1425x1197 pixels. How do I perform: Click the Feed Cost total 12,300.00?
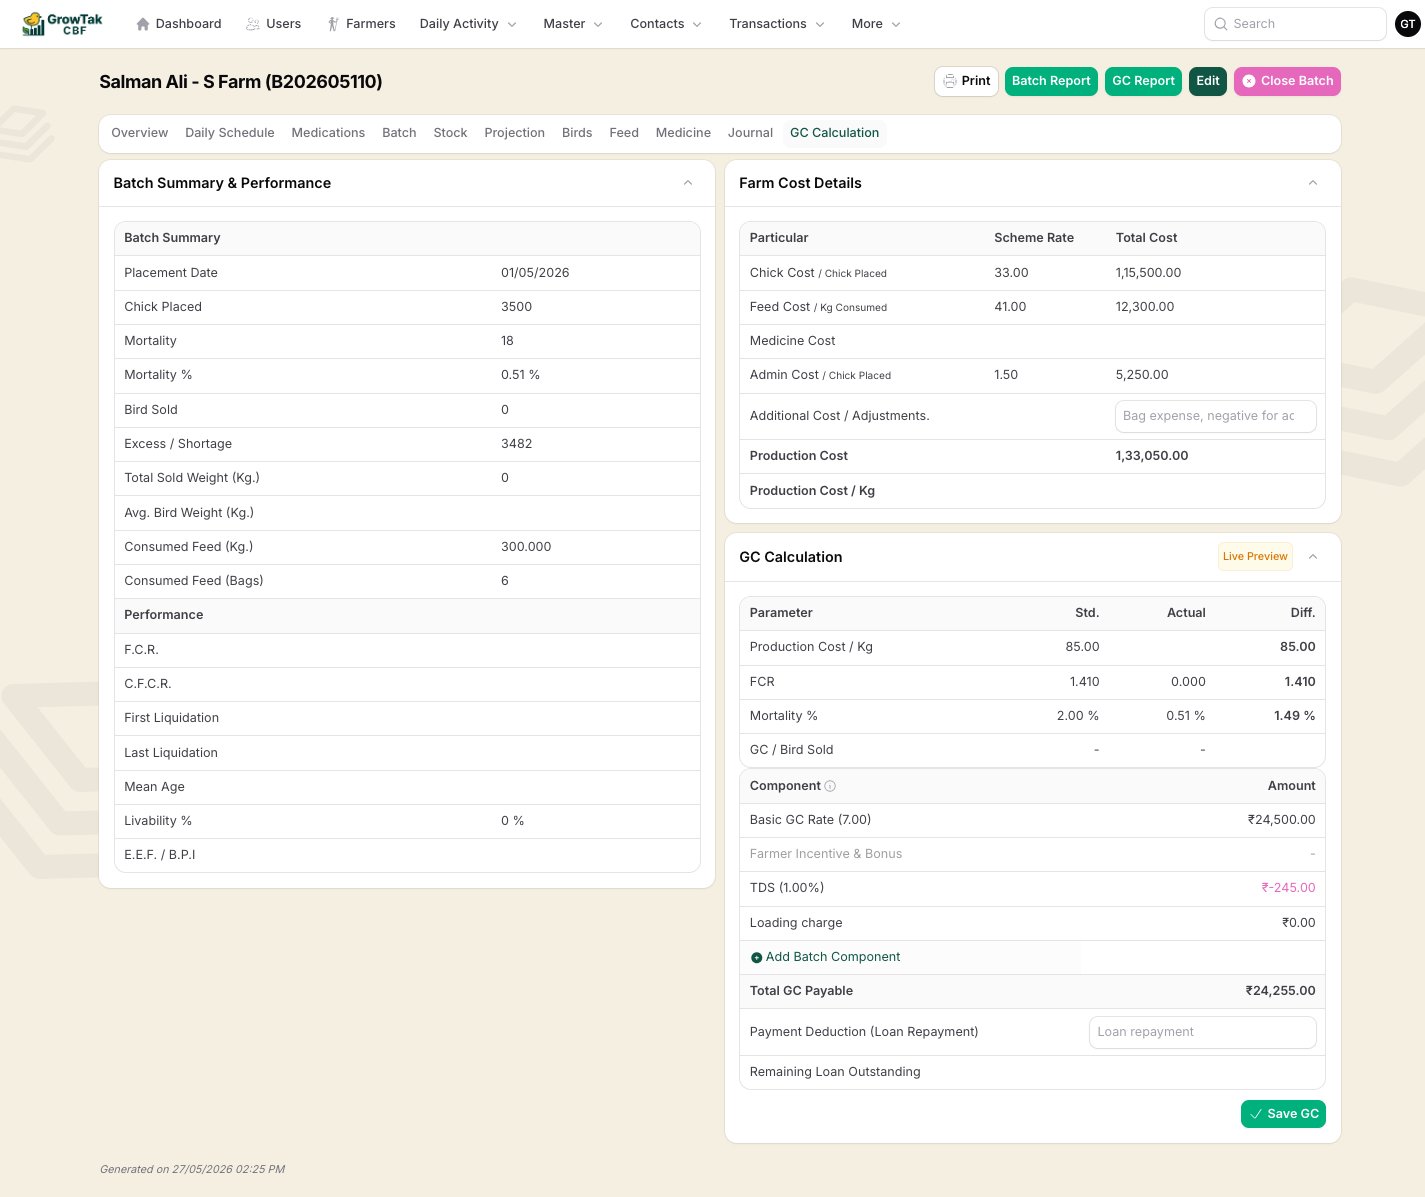pyautogui.click(x=1145, y=307)
